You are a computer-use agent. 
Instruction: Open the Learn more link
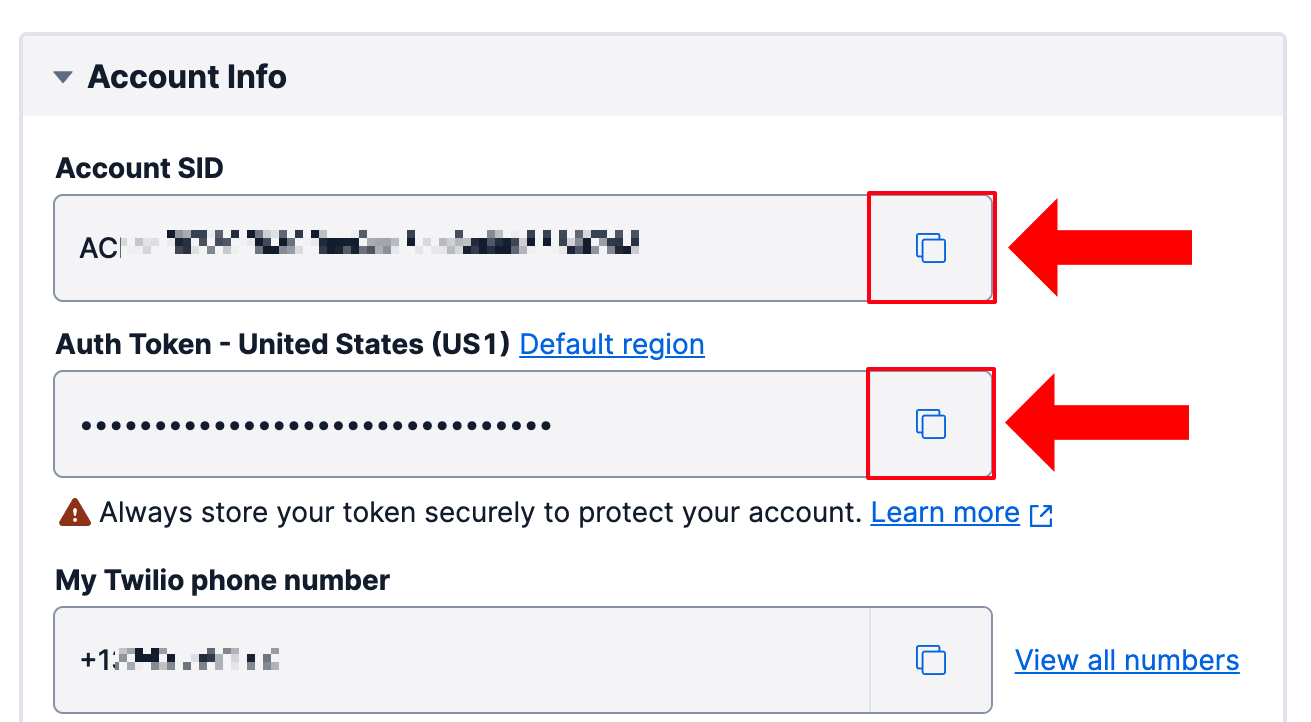(x=945, y=513)
